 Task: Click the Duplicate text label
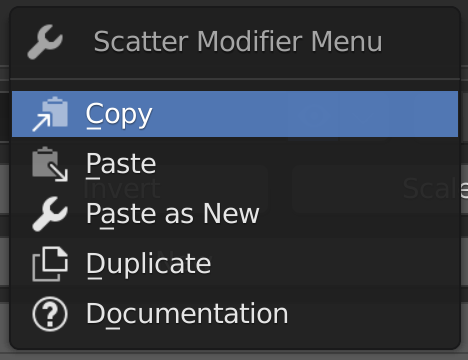pos(149,264)
